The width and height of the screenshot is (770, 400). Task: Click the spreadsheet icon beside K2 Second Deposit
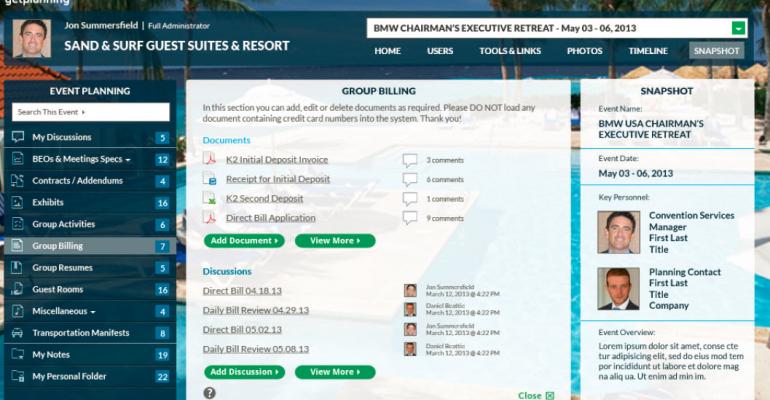(x=210, y=198)
